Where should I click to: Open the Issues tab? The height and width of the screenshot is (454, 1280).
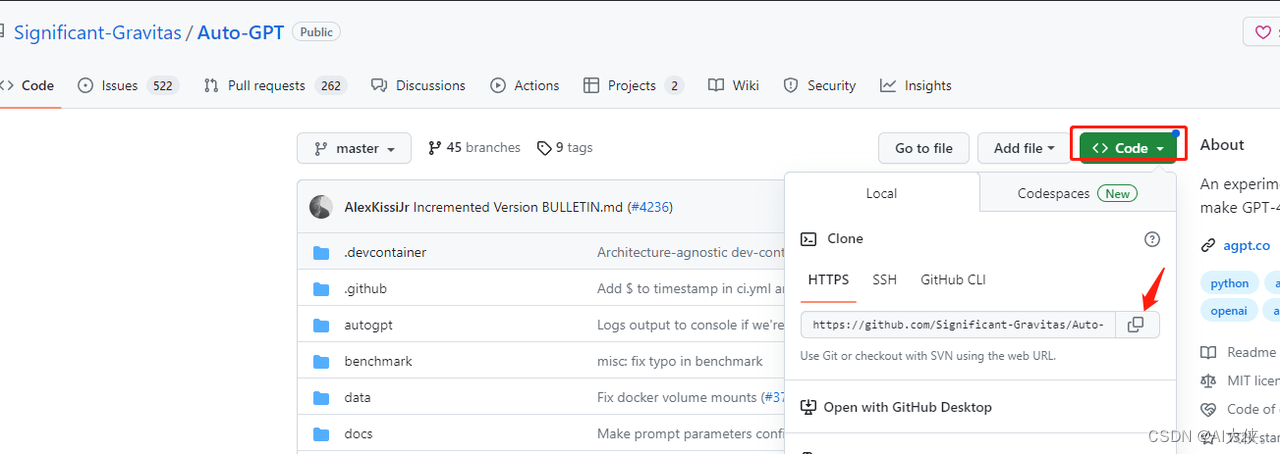click(x=128, y=85)
